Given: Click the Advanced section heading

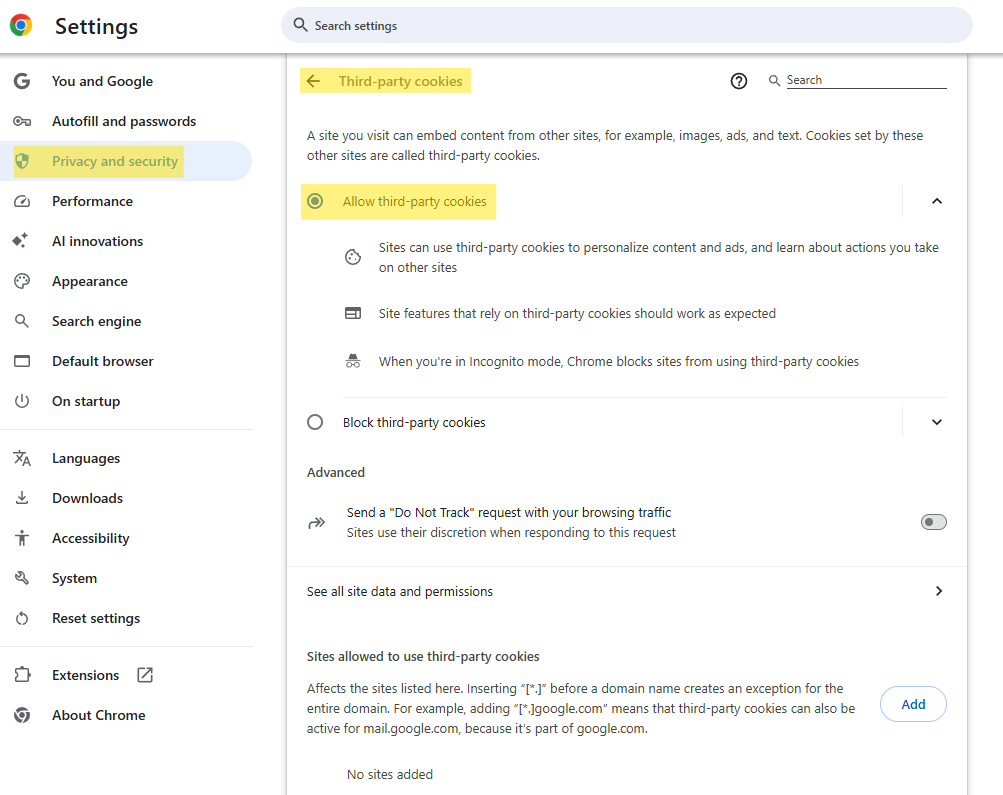Looking at the screenshot, I should (x=336, y=472).
